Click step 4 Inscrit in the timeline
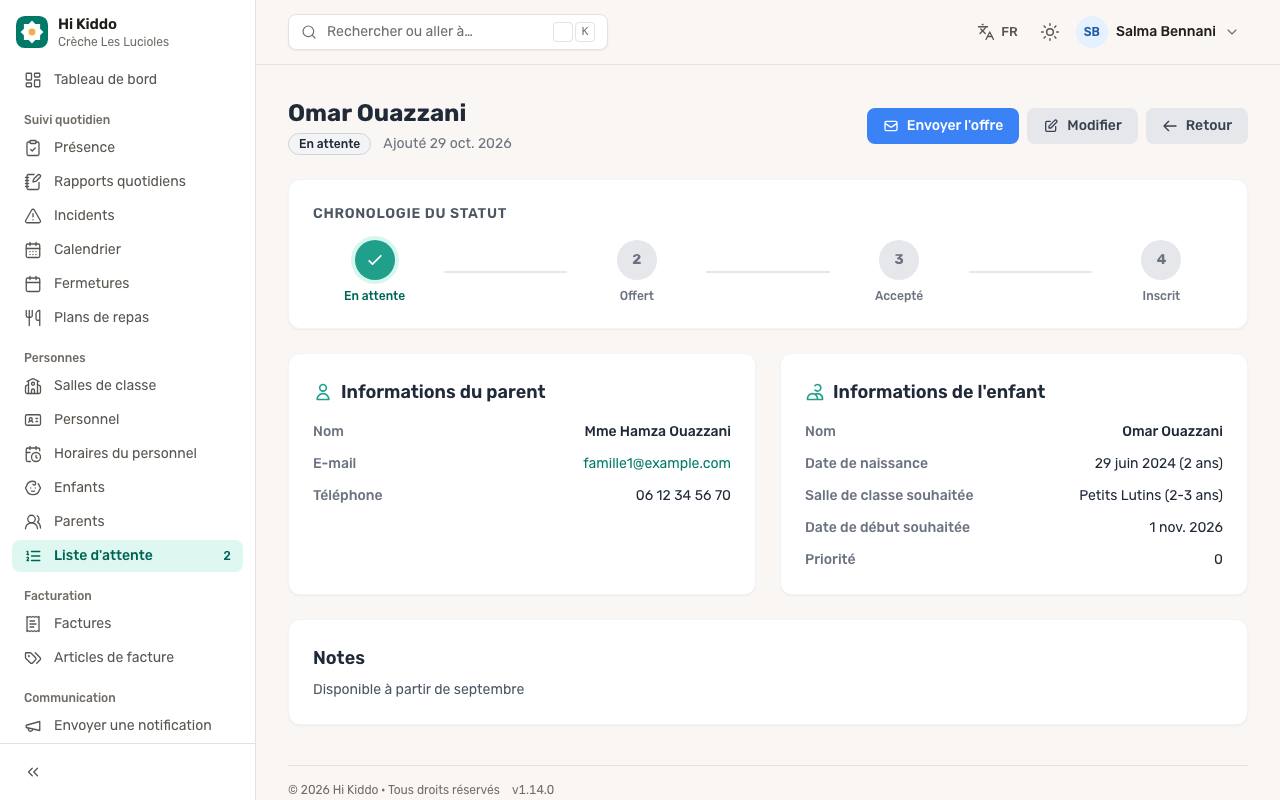Screen dimensions: 1280x800 pos(1161,260)
